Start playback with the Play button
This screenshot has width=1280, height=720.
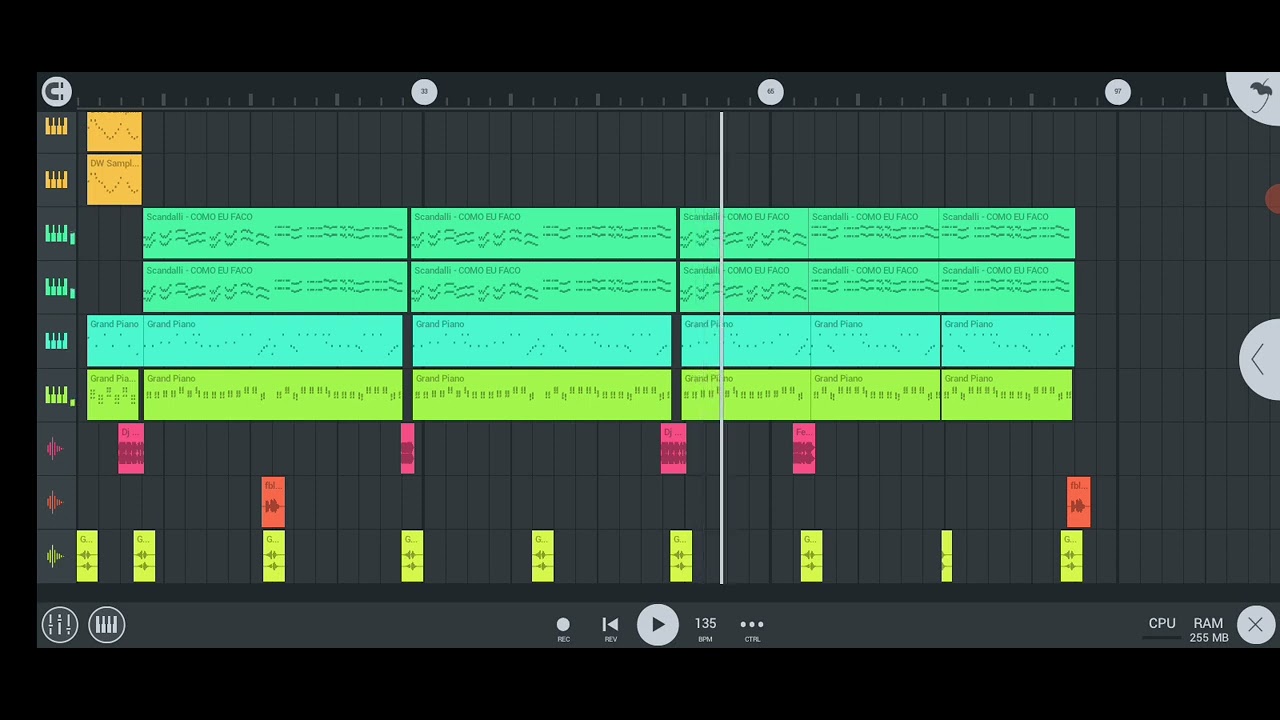657,625
